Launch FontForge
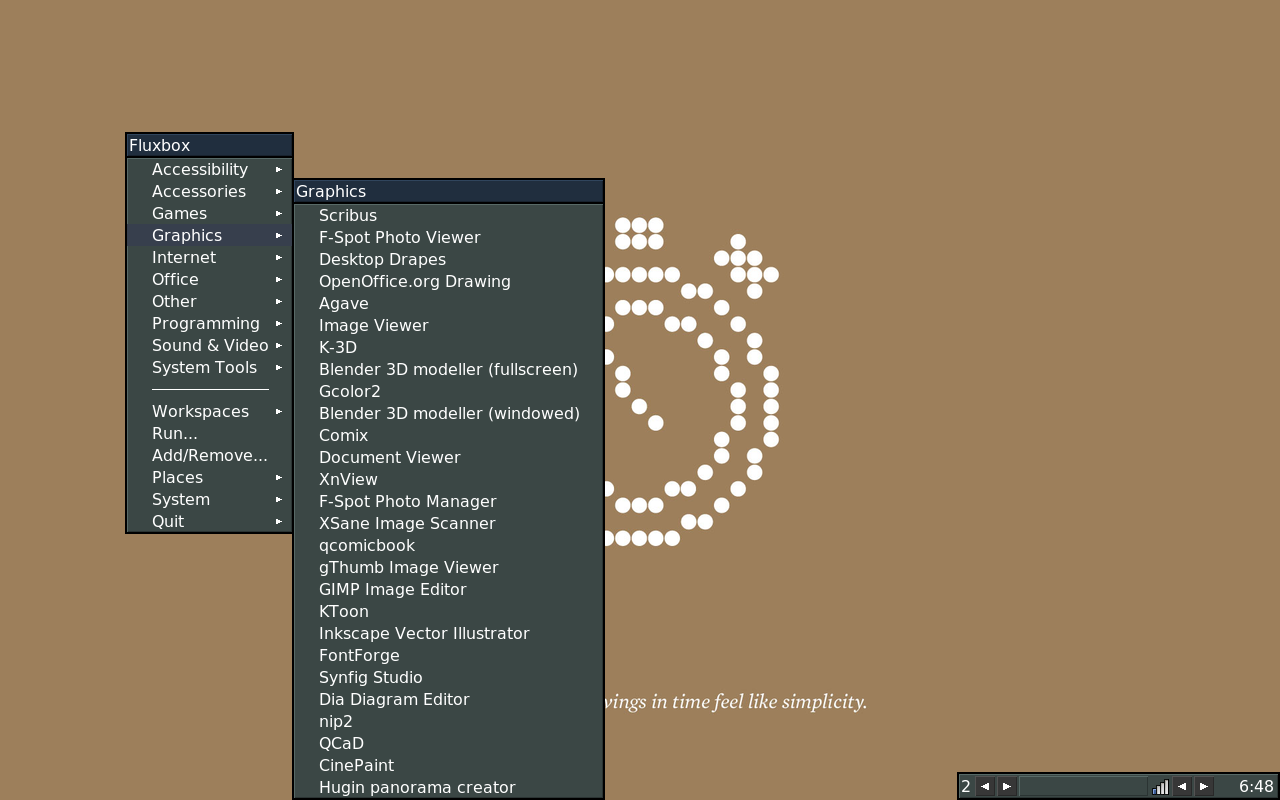The width and height of the screenshot is (1280, 800). [x=448, y=655]
